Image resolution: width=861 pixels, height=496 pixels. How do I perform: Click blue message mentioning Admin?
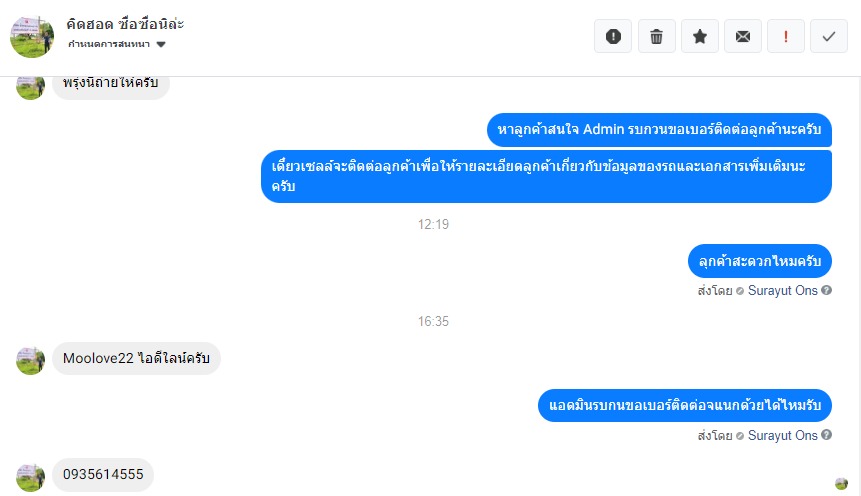point(660,130)
